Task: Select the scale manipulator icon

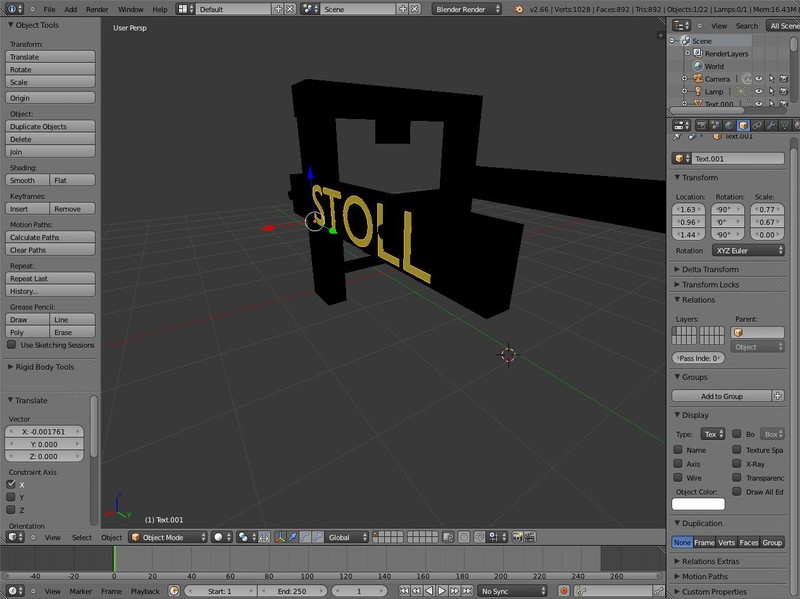Action: coord(318,537)
